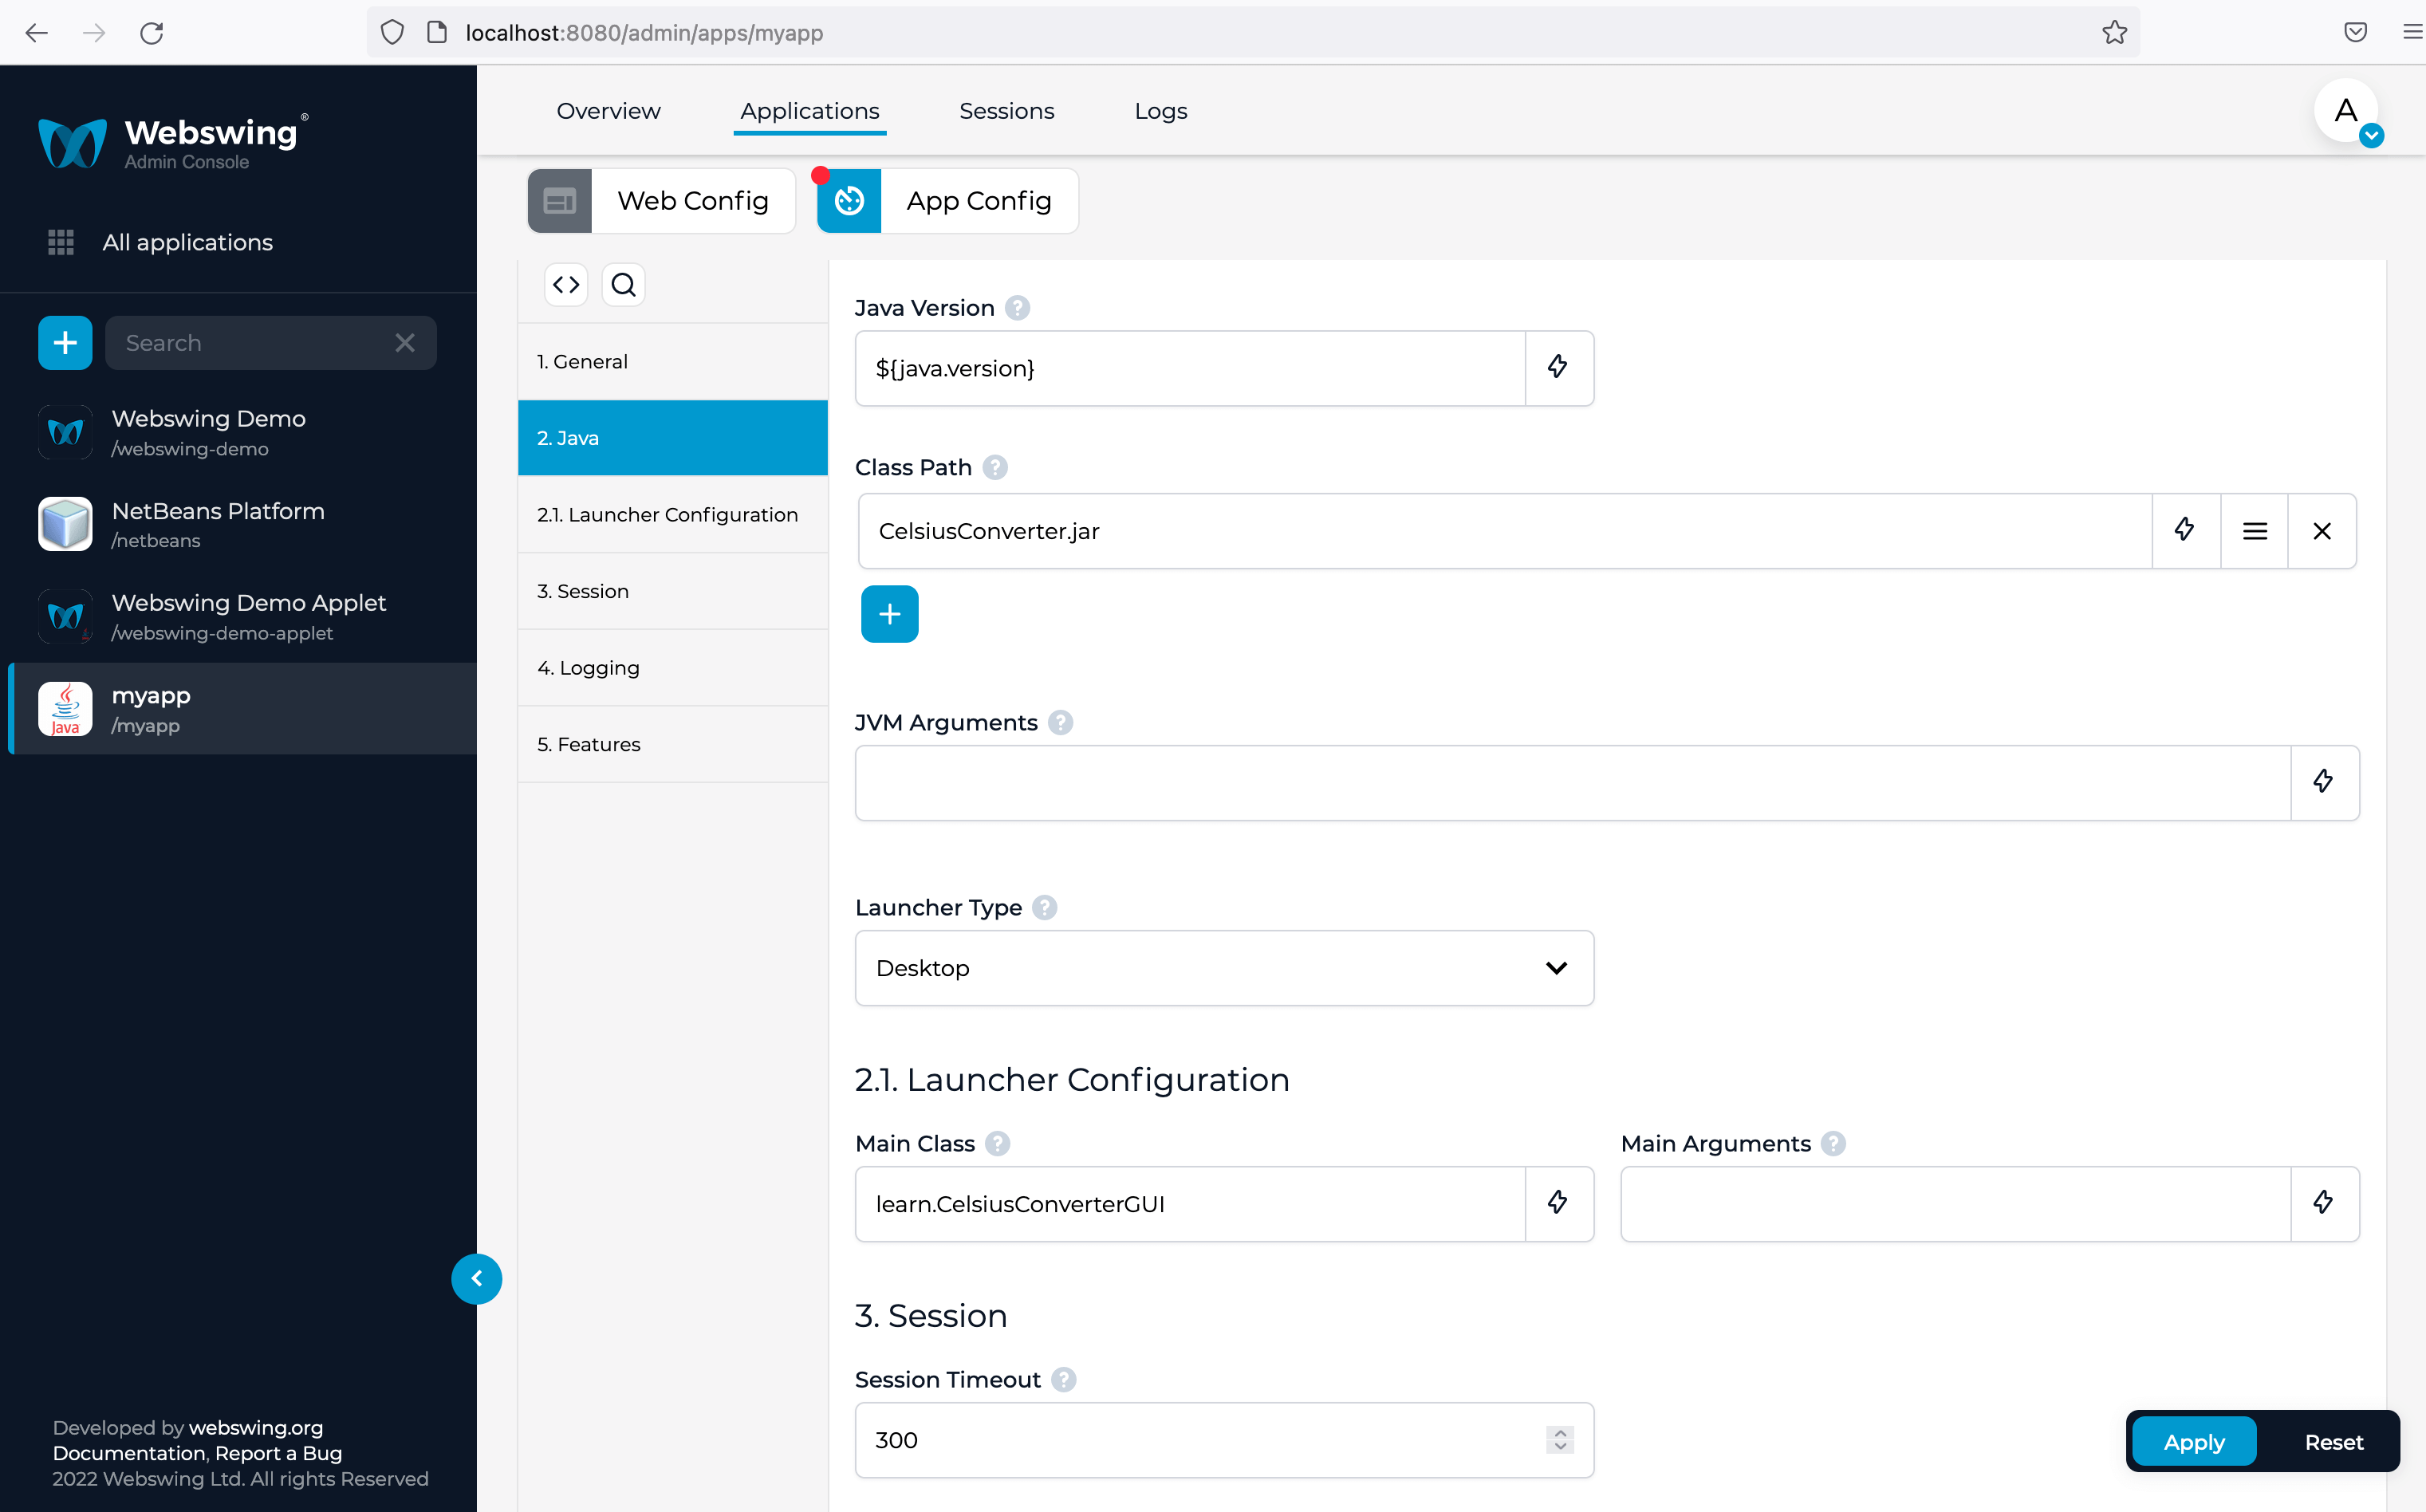Image resolution: width=2426 pixels, height=1512 pixels.
Task: Open the Overview tab
Action: click(x=608, y=111)
